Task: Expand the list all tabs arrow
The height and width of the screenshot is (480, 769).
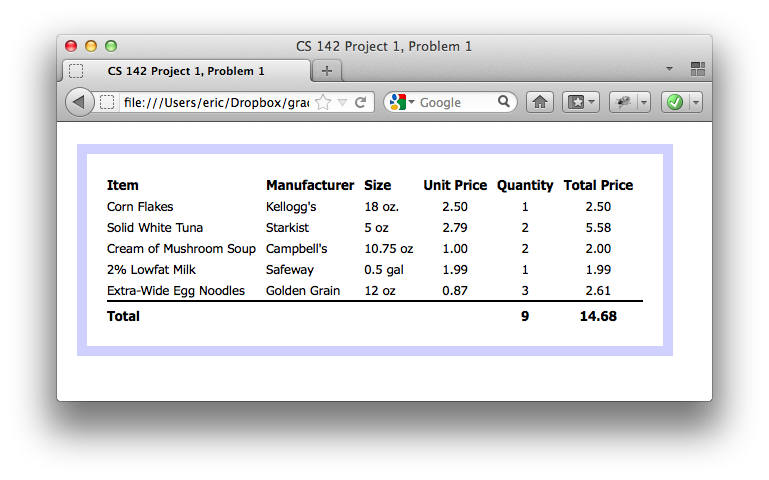Action: point(669,69)
